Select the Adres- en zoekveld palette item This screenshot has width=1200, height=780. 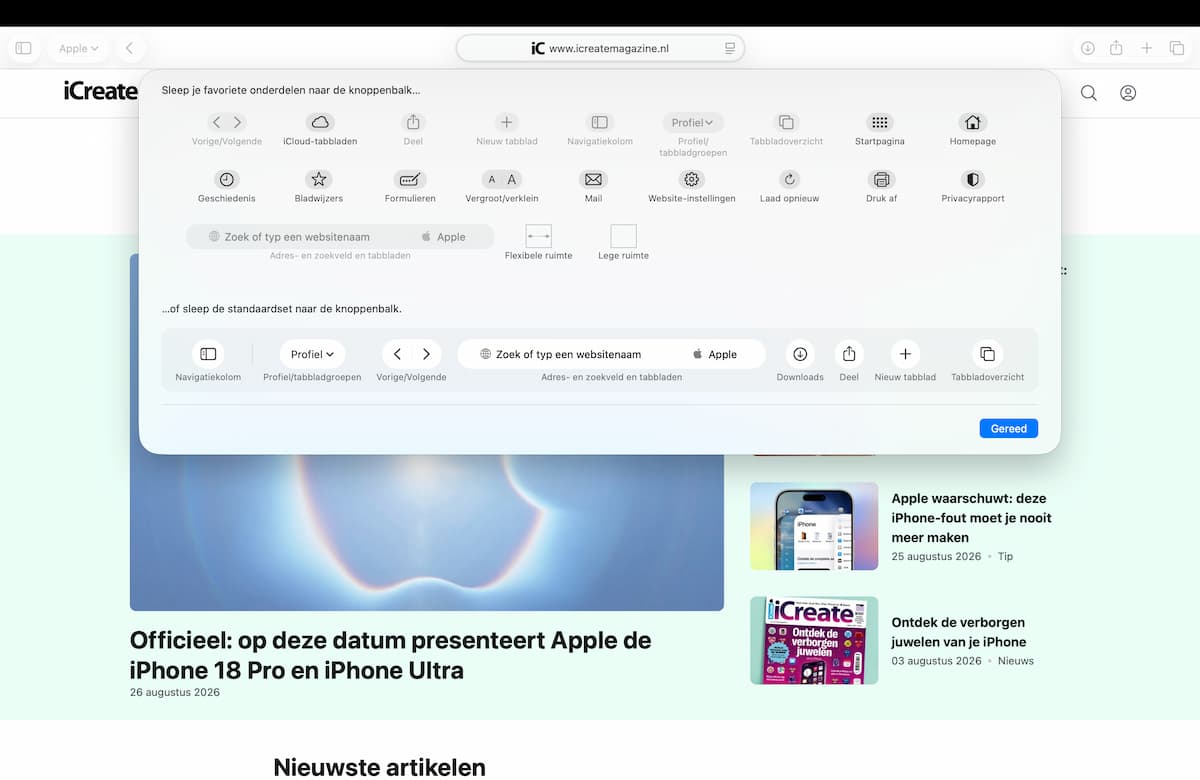pyautogui.click(x=340, y=237)
